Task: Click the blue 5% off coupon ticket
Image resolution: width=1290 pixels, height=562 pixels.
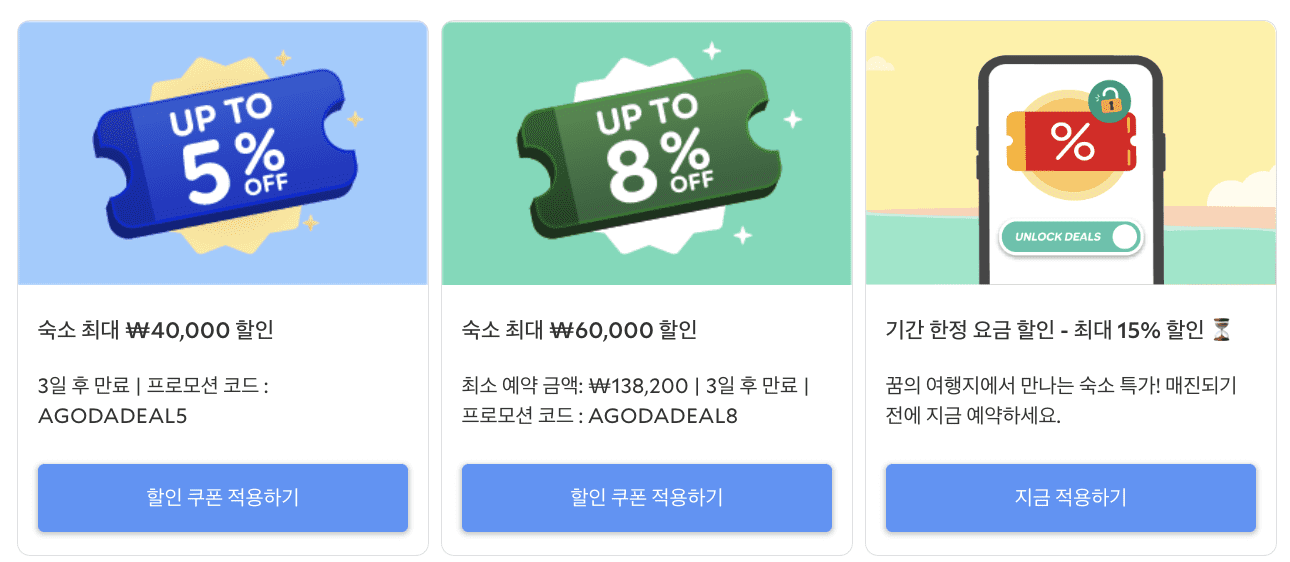Action: pyautogui.click(x=223, y=153)
